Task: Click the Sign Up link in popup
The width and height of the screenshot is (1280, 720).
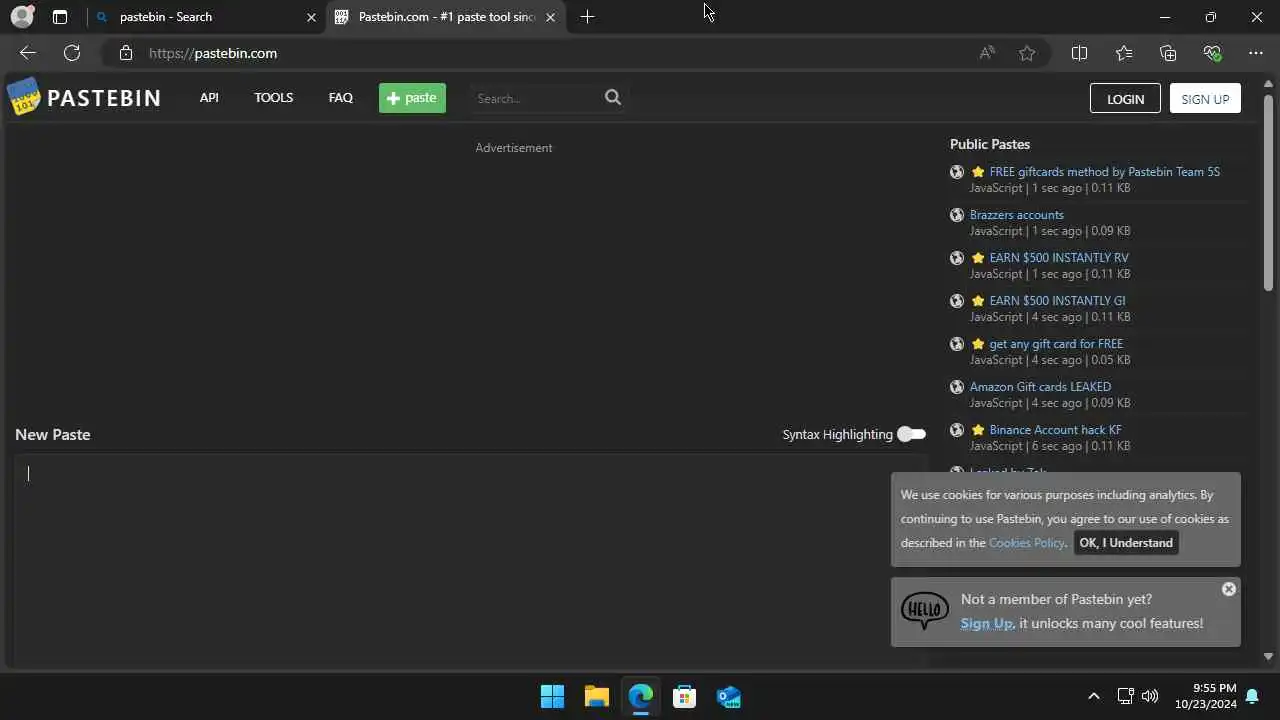Action: [x=987, y=623]
